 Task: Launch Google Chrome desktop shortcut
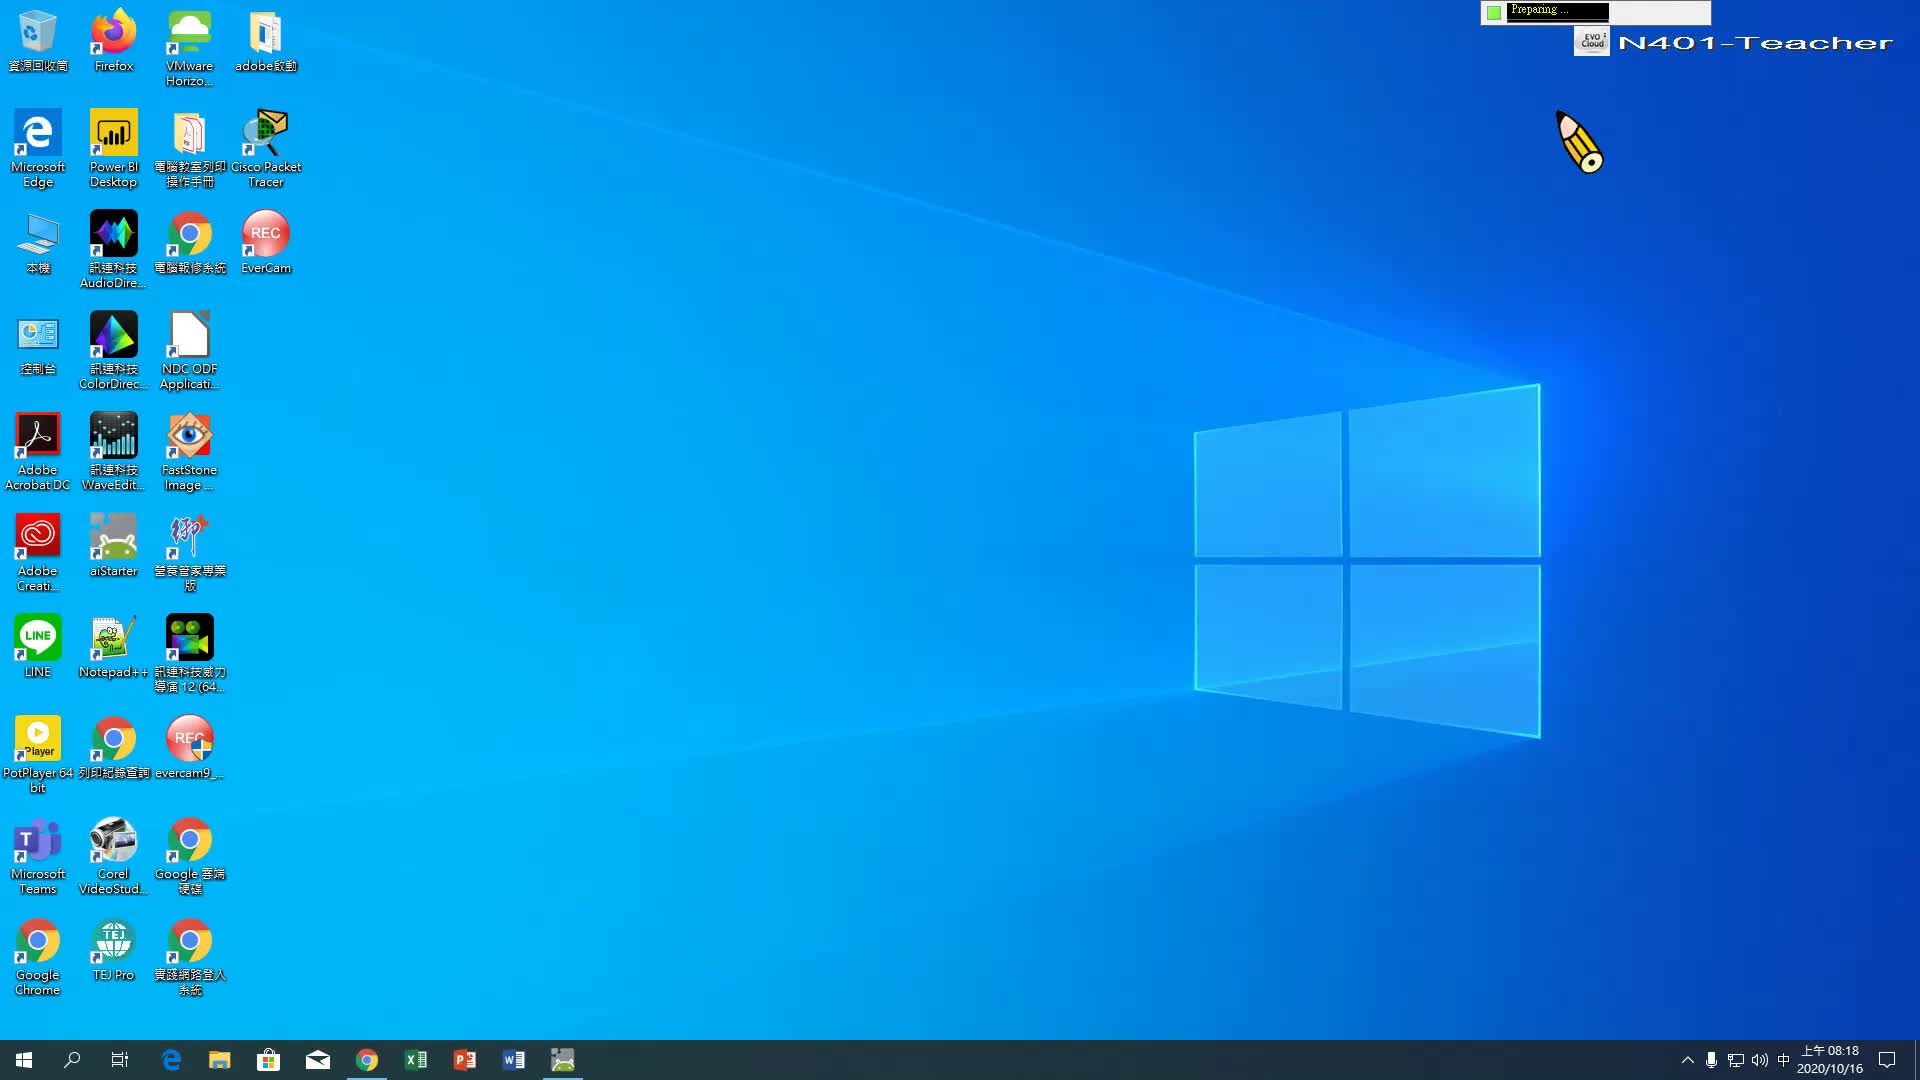coord(38,957)
